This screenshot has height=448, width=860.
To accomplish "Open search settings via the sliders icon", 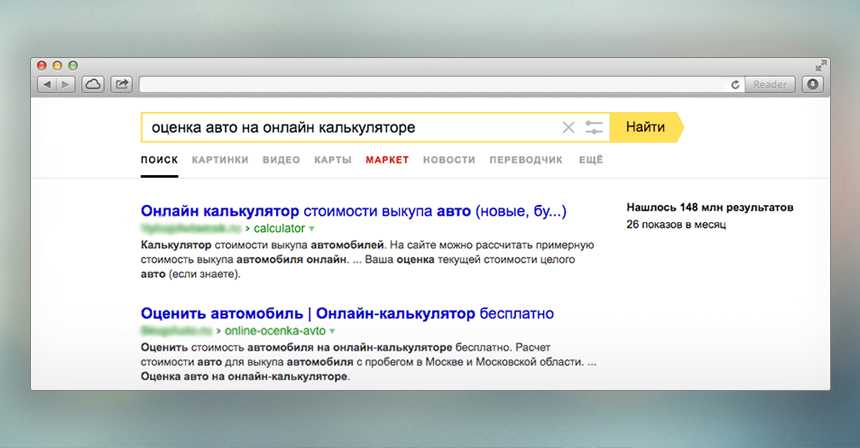I will click(594, 128).
